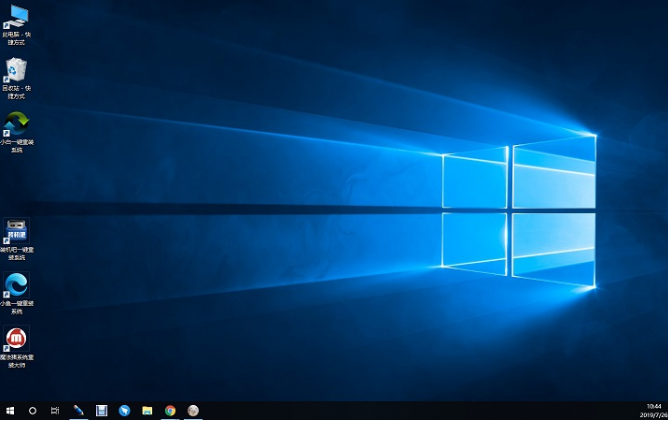Select the 小白一键重装系统 desktop icon
This screenshot has width=668, height=421.
pos(17,124)
